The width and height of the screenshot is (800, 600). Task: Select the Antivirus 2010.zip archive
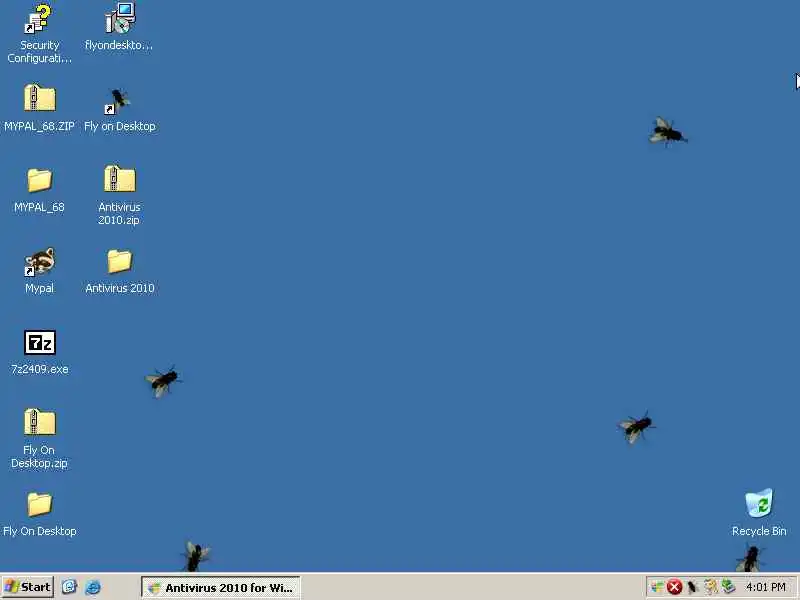[x=119, y=195]
